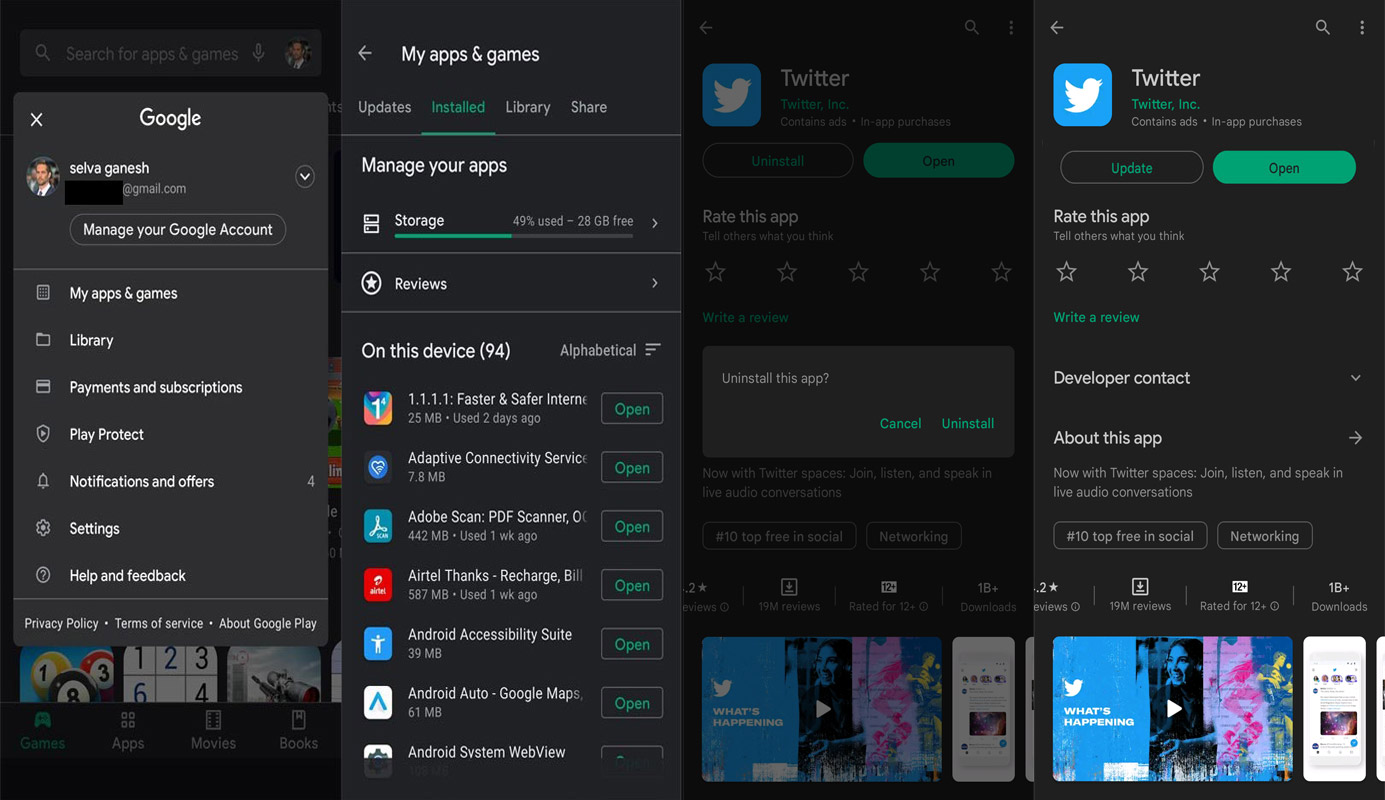Rate five stars on the Twitter Update screen

(x=1352, y=271)
